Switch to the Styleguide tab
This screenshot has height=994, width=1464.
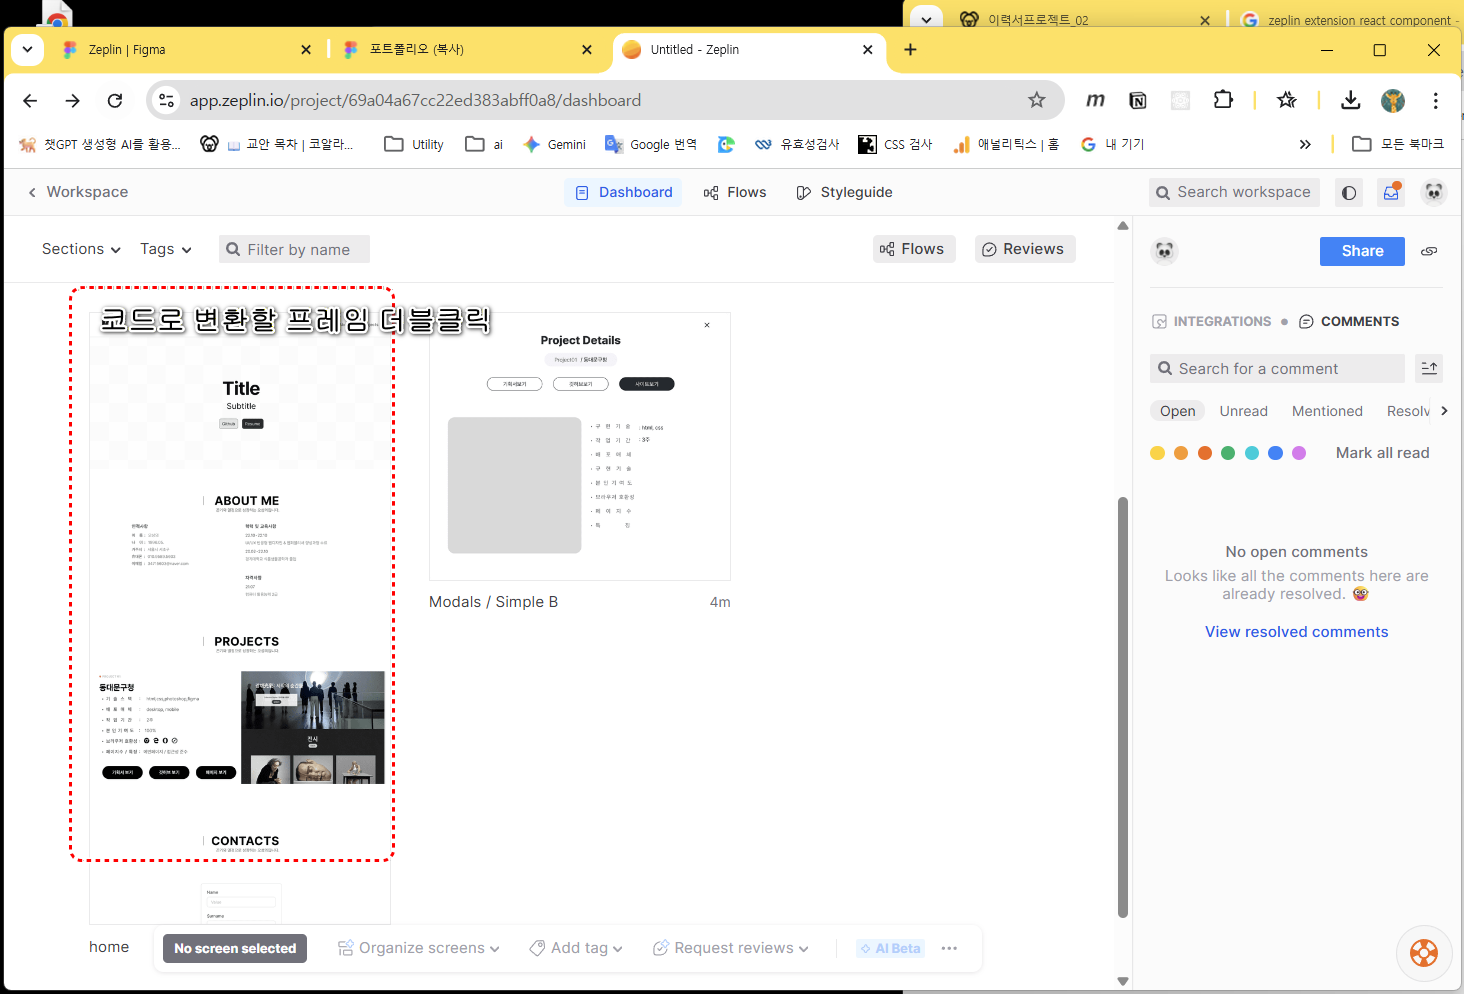pyautogui.click(x=845, y=192)
